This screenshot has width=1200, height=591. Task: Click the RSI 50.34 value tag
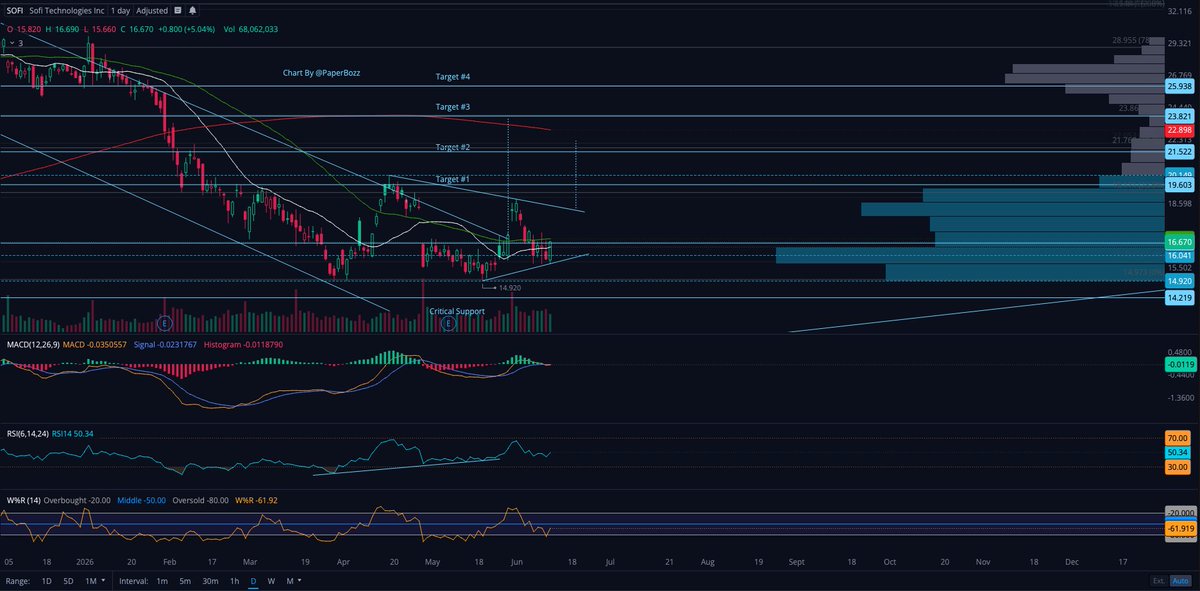coord(1179,452)
